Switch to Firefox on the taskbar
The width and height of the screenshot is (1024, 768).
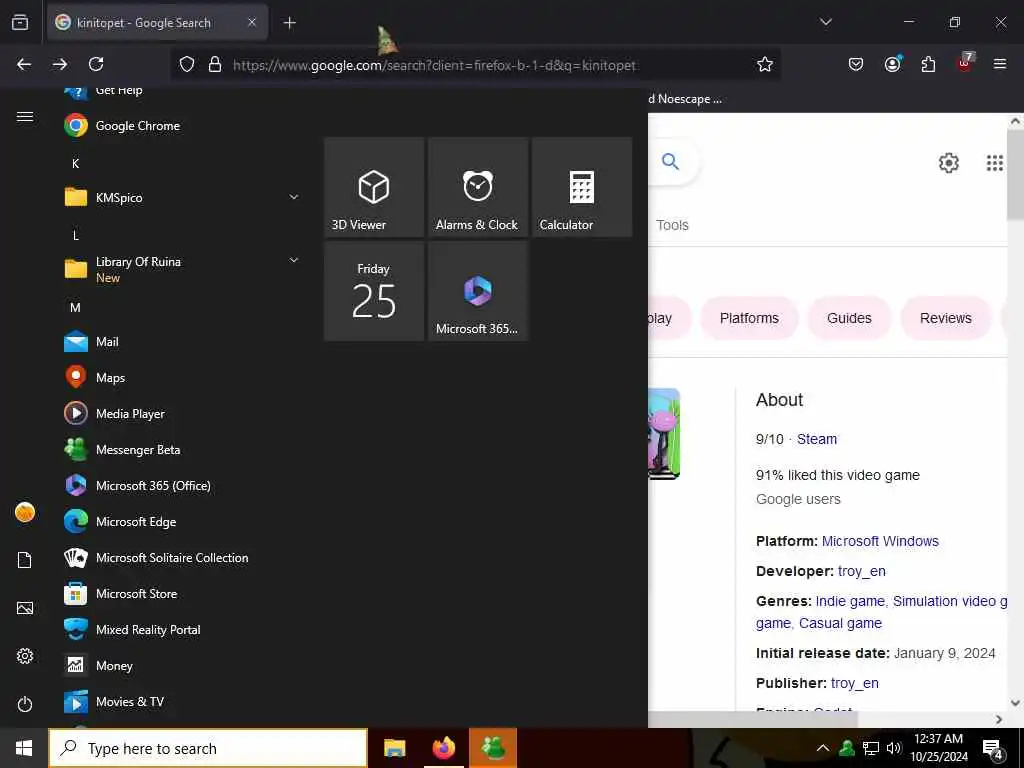[443, 748]
